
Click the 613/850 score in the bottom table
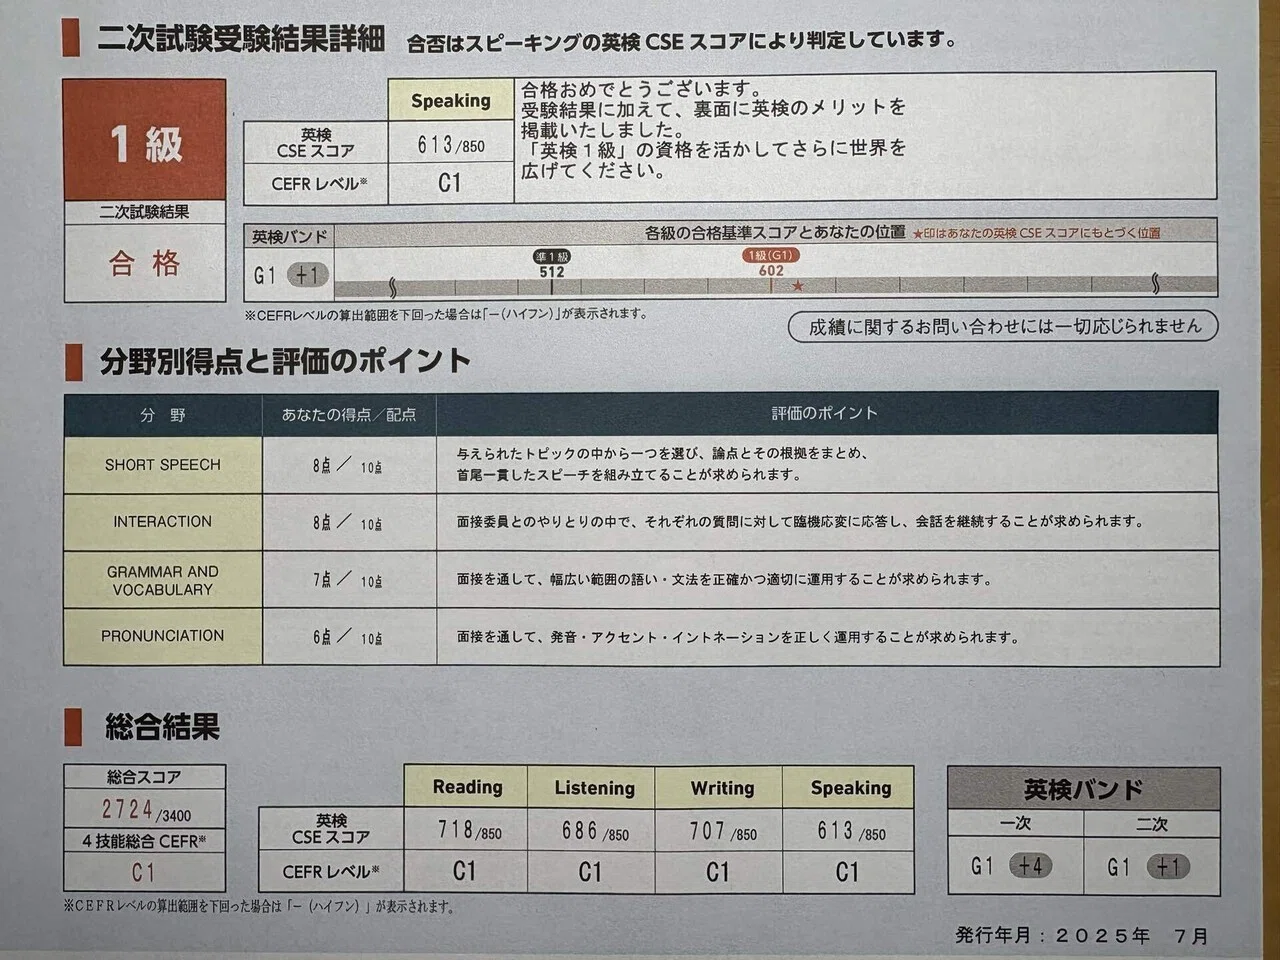tap(850, 831)
